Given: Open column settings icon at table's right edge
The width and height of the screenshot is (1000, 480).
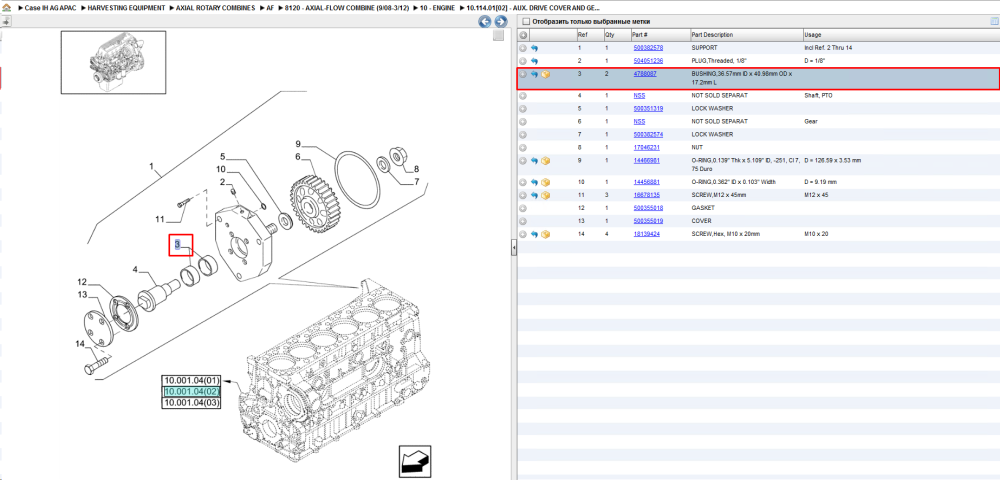Looking at the screenshot, I should pos(994,21).
